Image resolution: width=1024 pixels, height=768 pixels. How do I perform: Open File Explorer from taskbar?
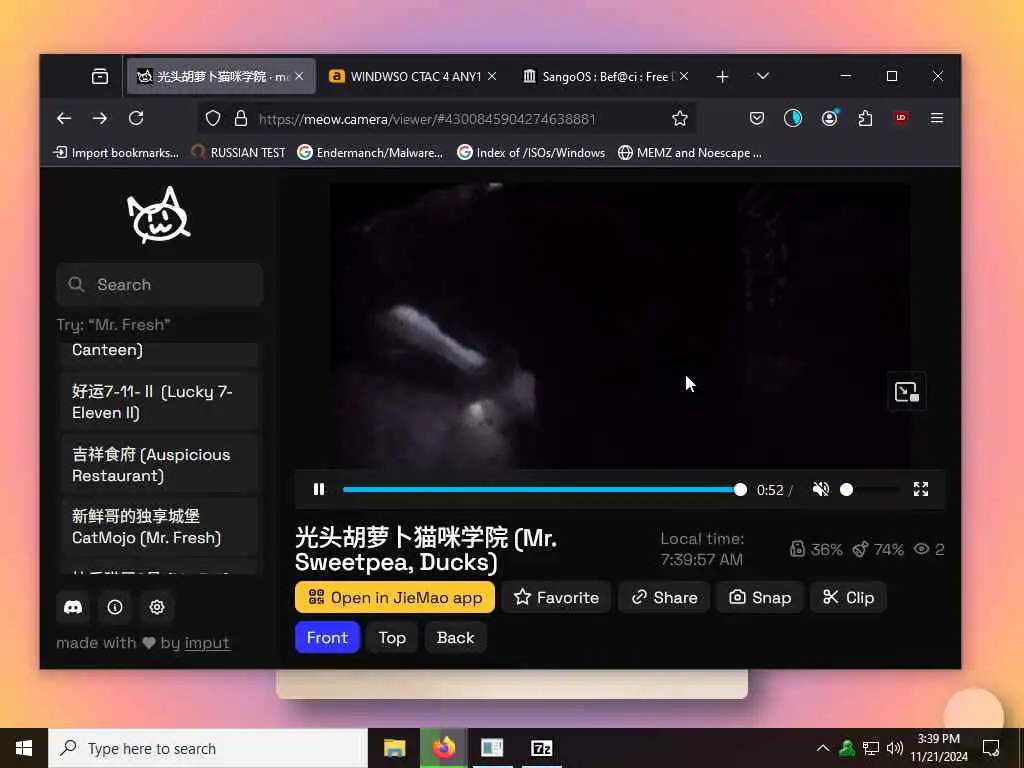click(394, 748)
